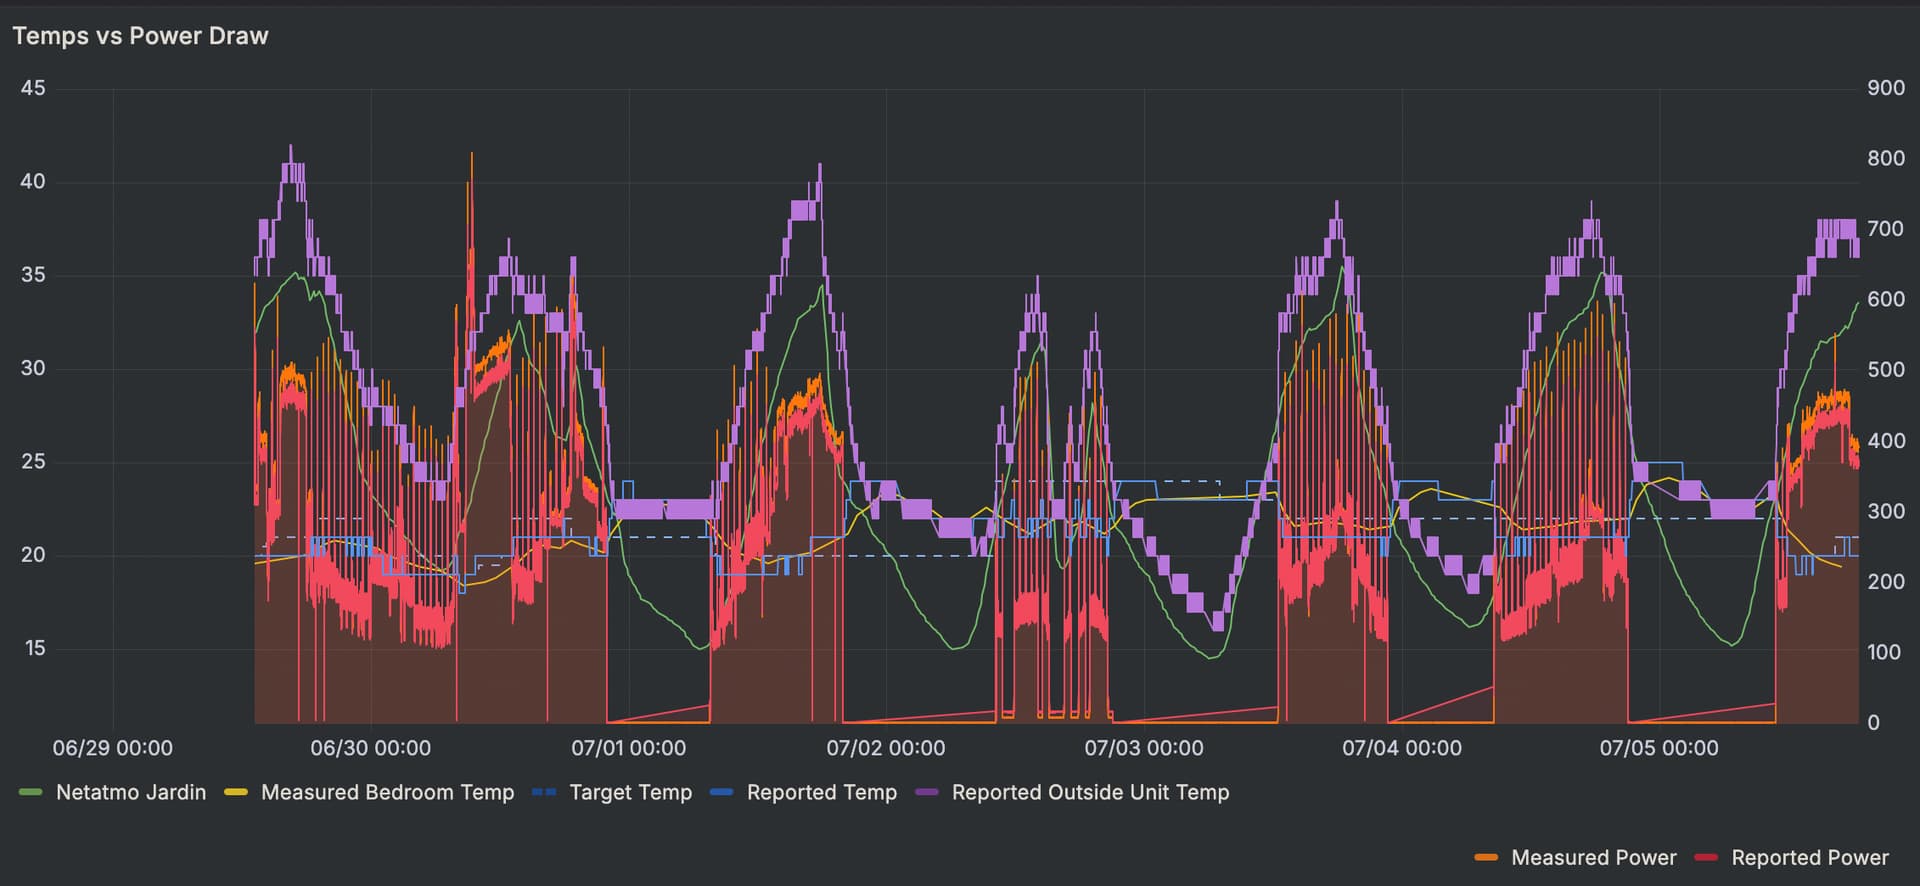This screenshot has width=1920, height=886.
Task: Toggle the Measured Power legend label
Action: pyautogui.click(x=1593, y=857)
